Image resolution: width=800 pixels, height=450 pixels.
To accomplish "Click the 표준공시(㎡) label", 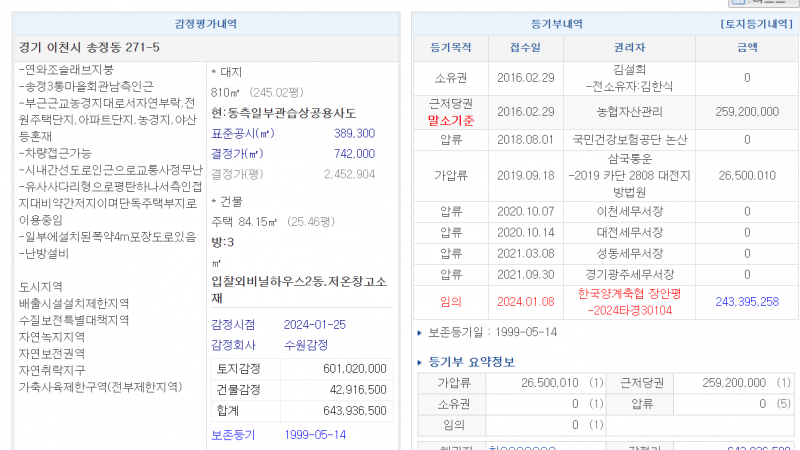I will click(243, 133).
